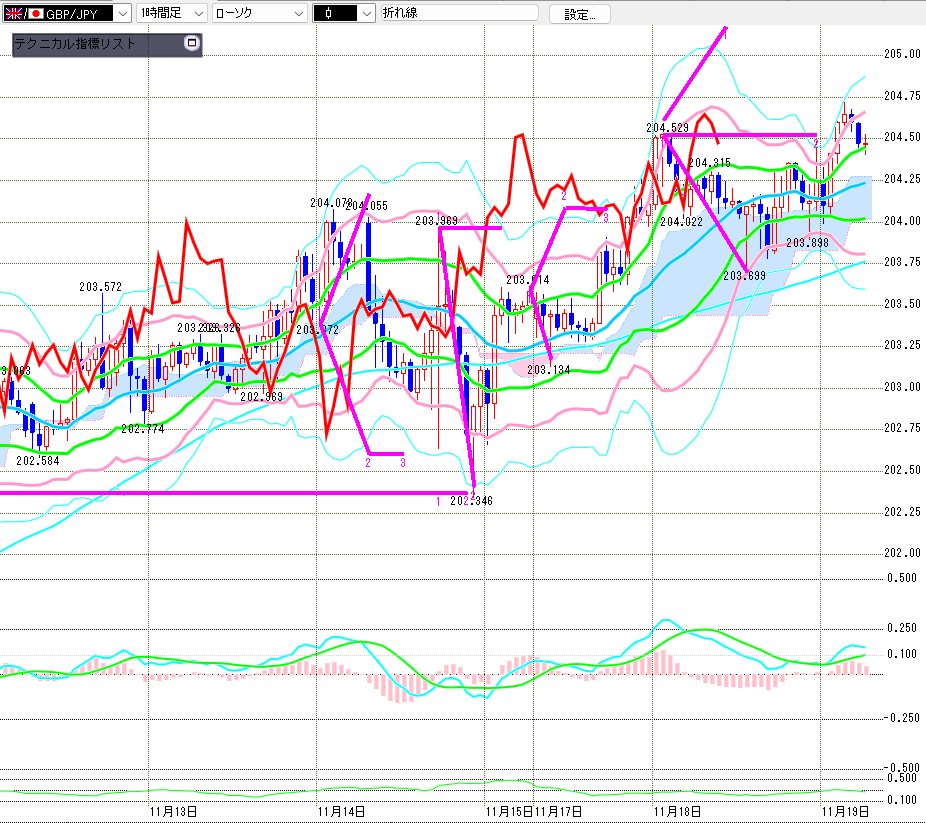Click the 205.00 level on the price axis
Screen dimensions: 926x823
pos(901,54)
